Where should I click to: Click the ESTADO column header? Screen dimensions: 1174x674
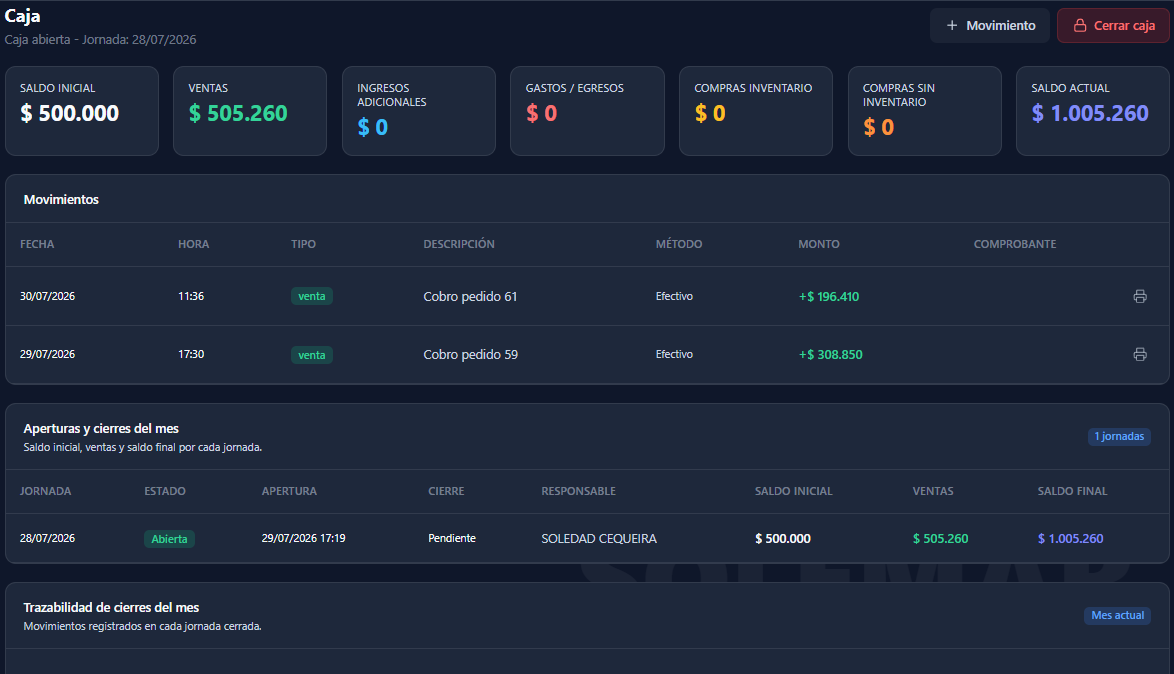pyautogui.click(x=165, y=491)
